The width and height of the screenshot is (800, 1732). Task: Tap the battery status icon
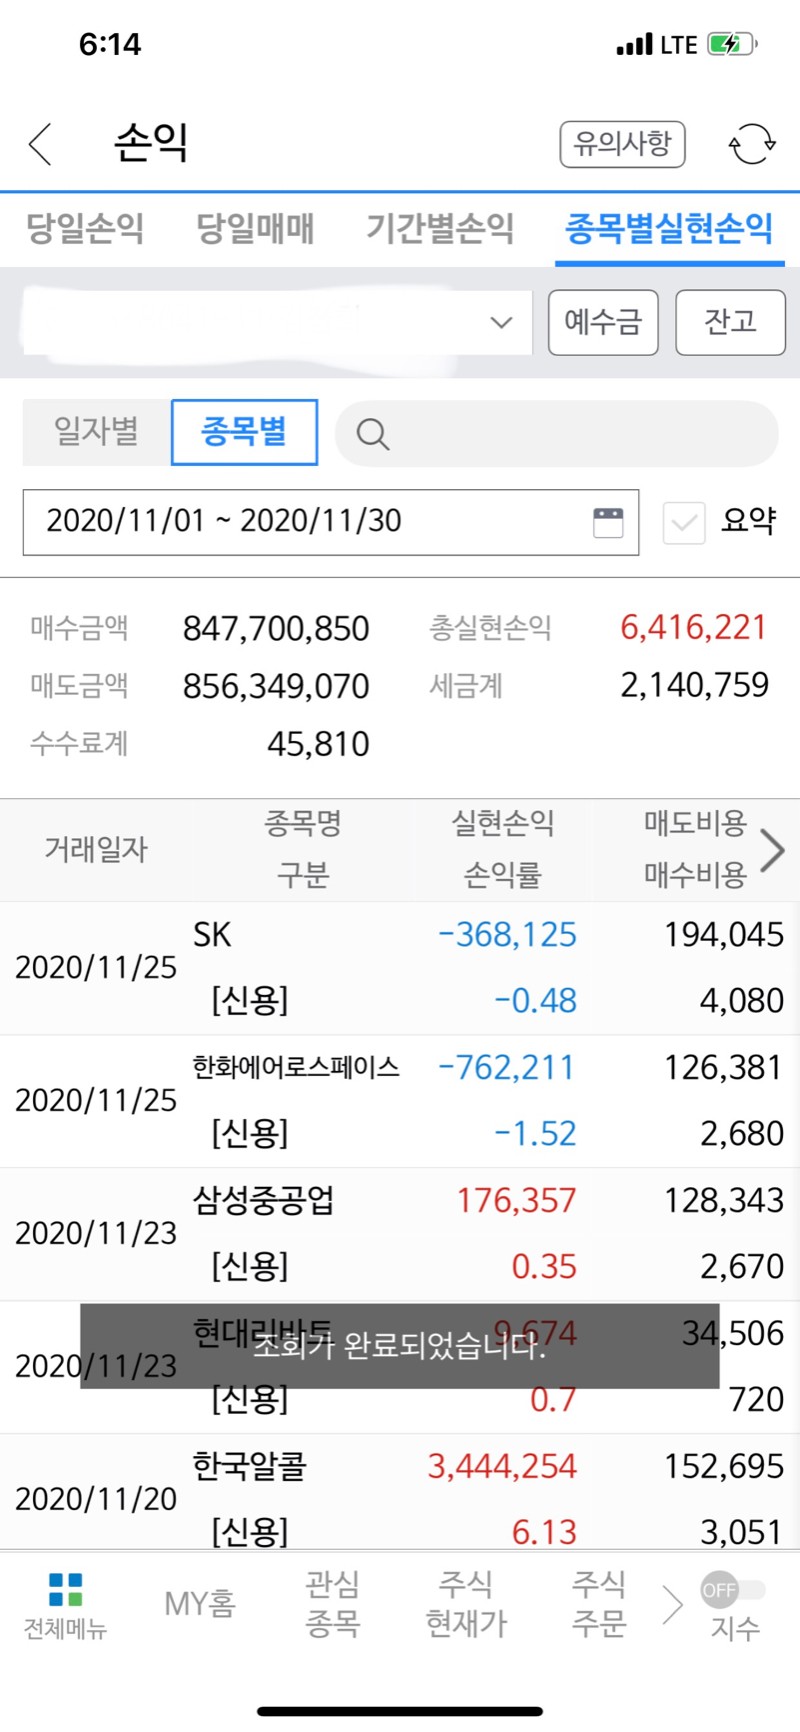click(732, 44)
